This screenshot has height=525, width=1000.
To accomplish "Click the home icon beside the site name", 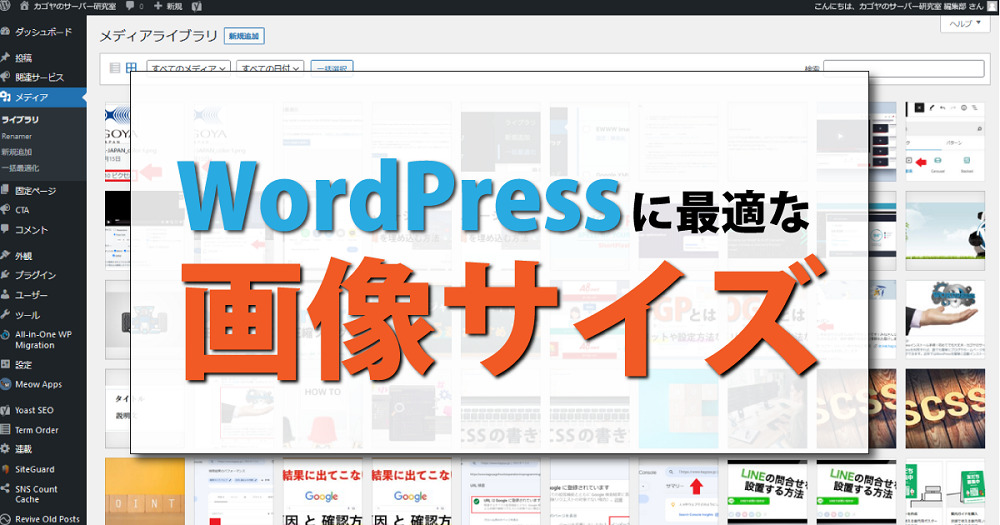I will pyautogui.click(x=24, y=6).
